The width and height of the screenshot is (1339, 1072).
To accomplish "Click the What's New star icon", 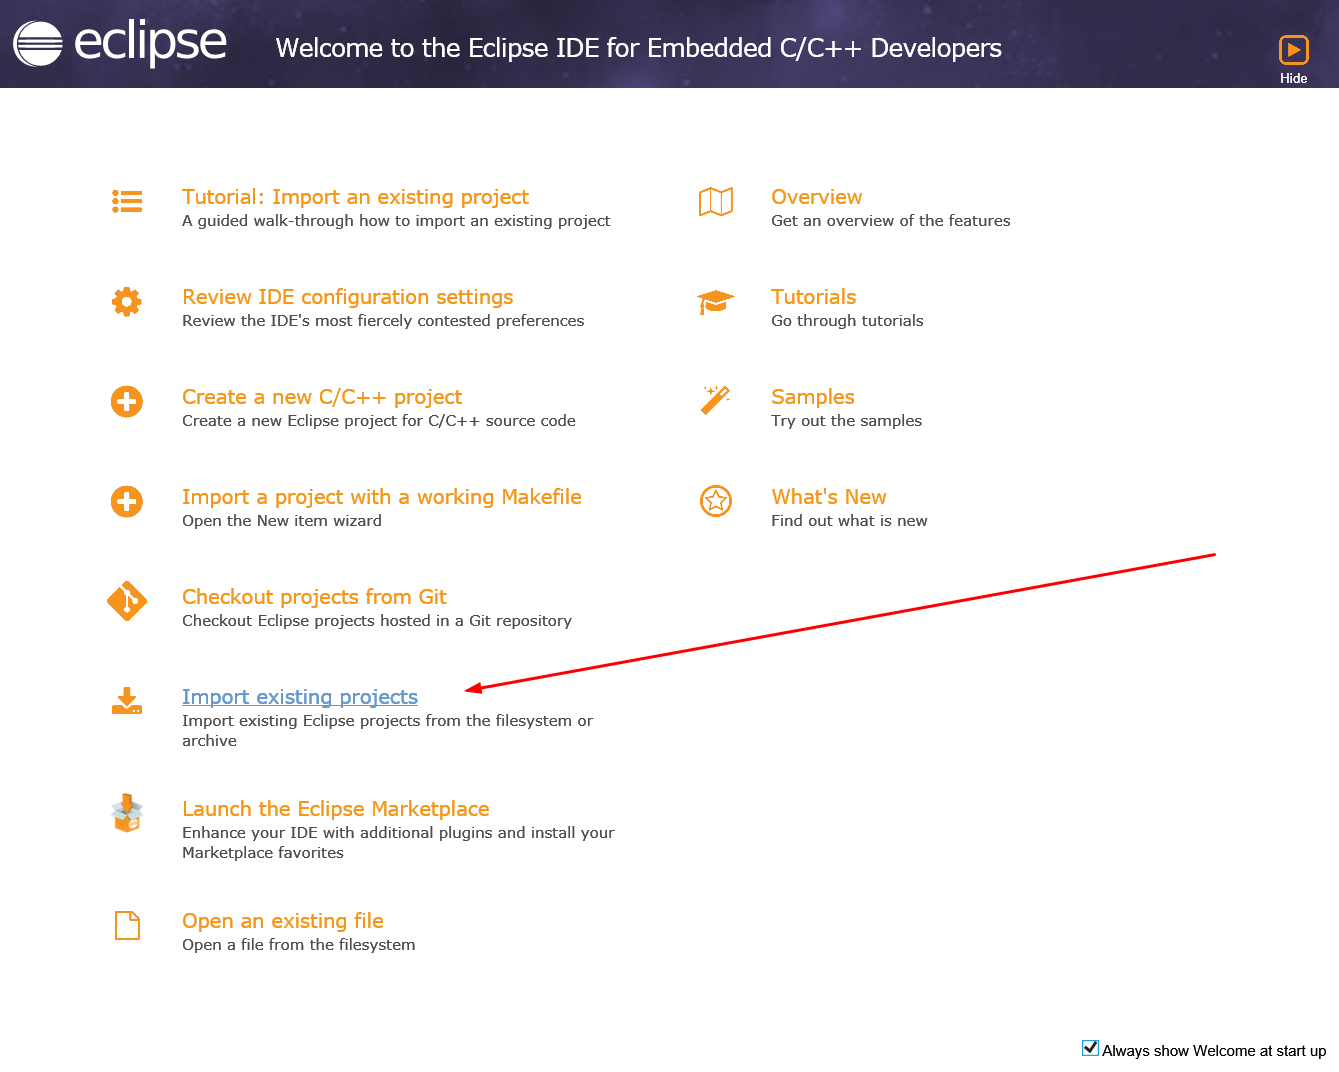I will point(716,501).
